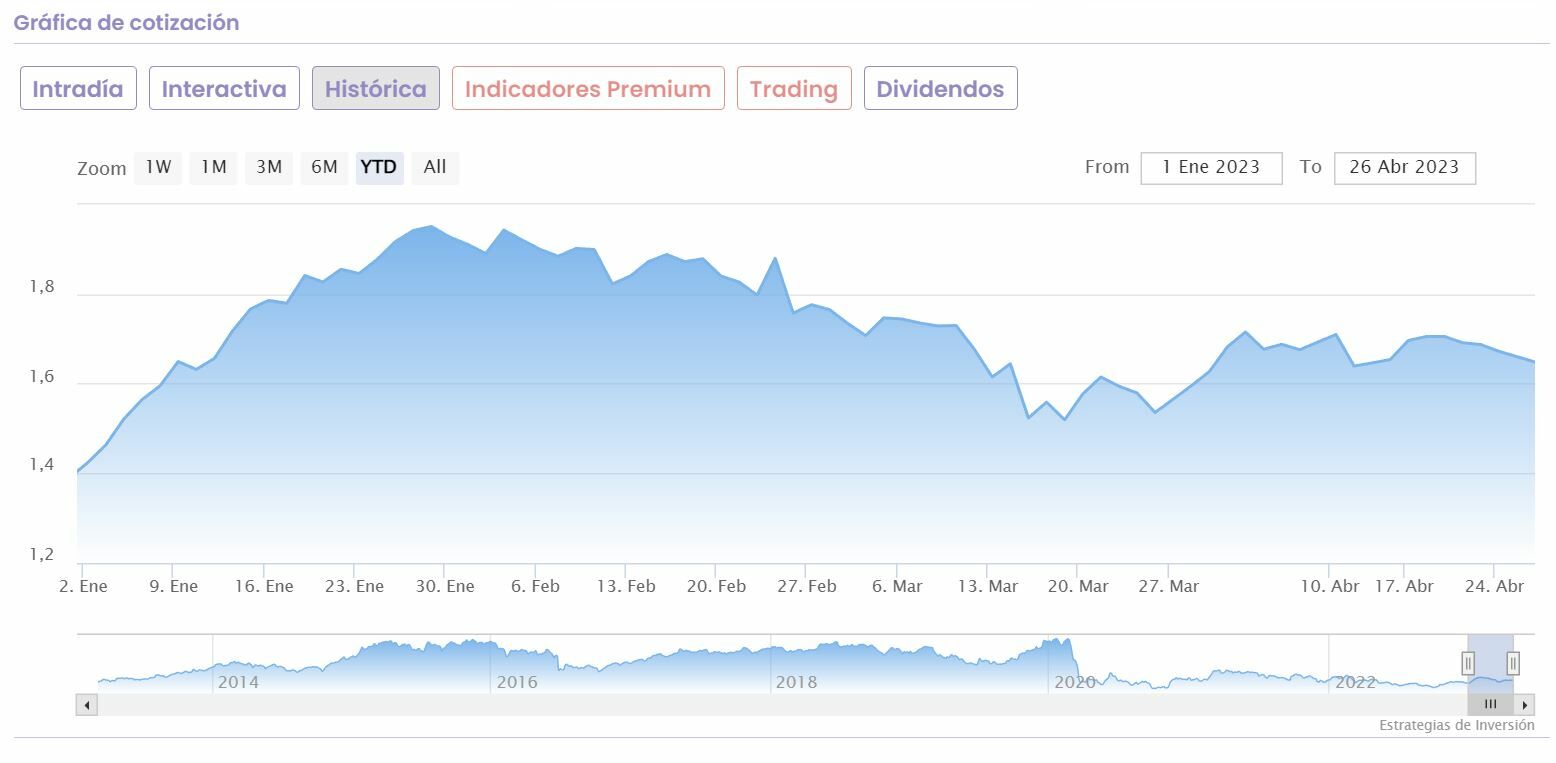Screen dimensions: 1556x763
Task: Click the horizontal scrollbar thumb grip
Action: coord(1490,705)
